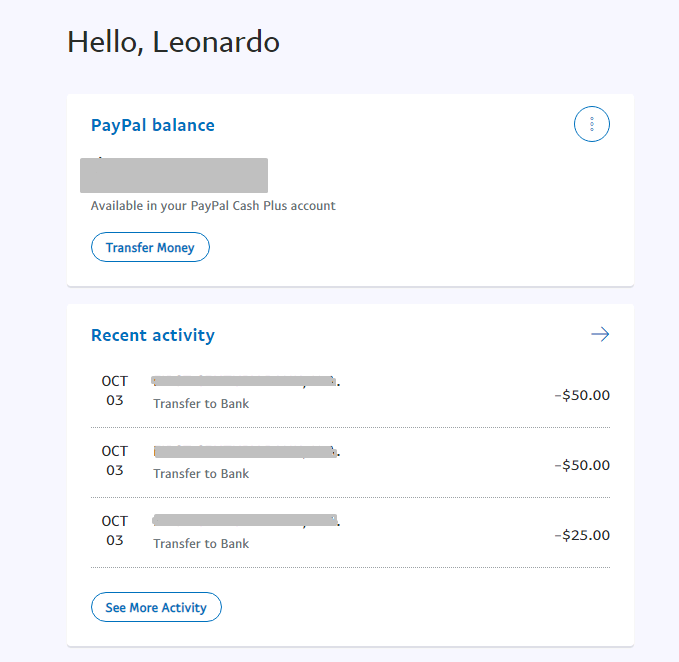Viewport: 679px width, 662px height.
Task: Select Transfer to Bank label of the middle transaction
Action: pyautogui.click(x=201, y=474)
